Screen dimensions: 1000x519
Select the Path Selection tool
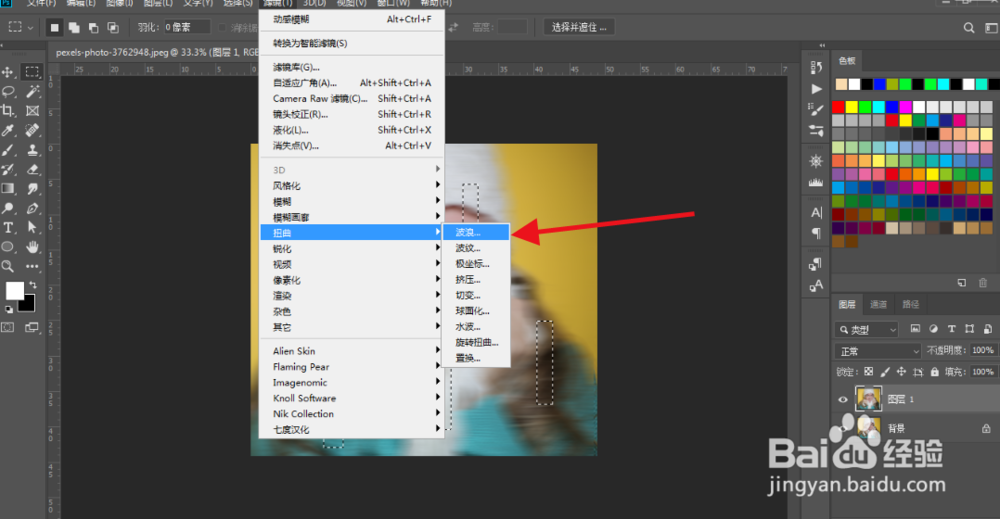pos(33,228)
